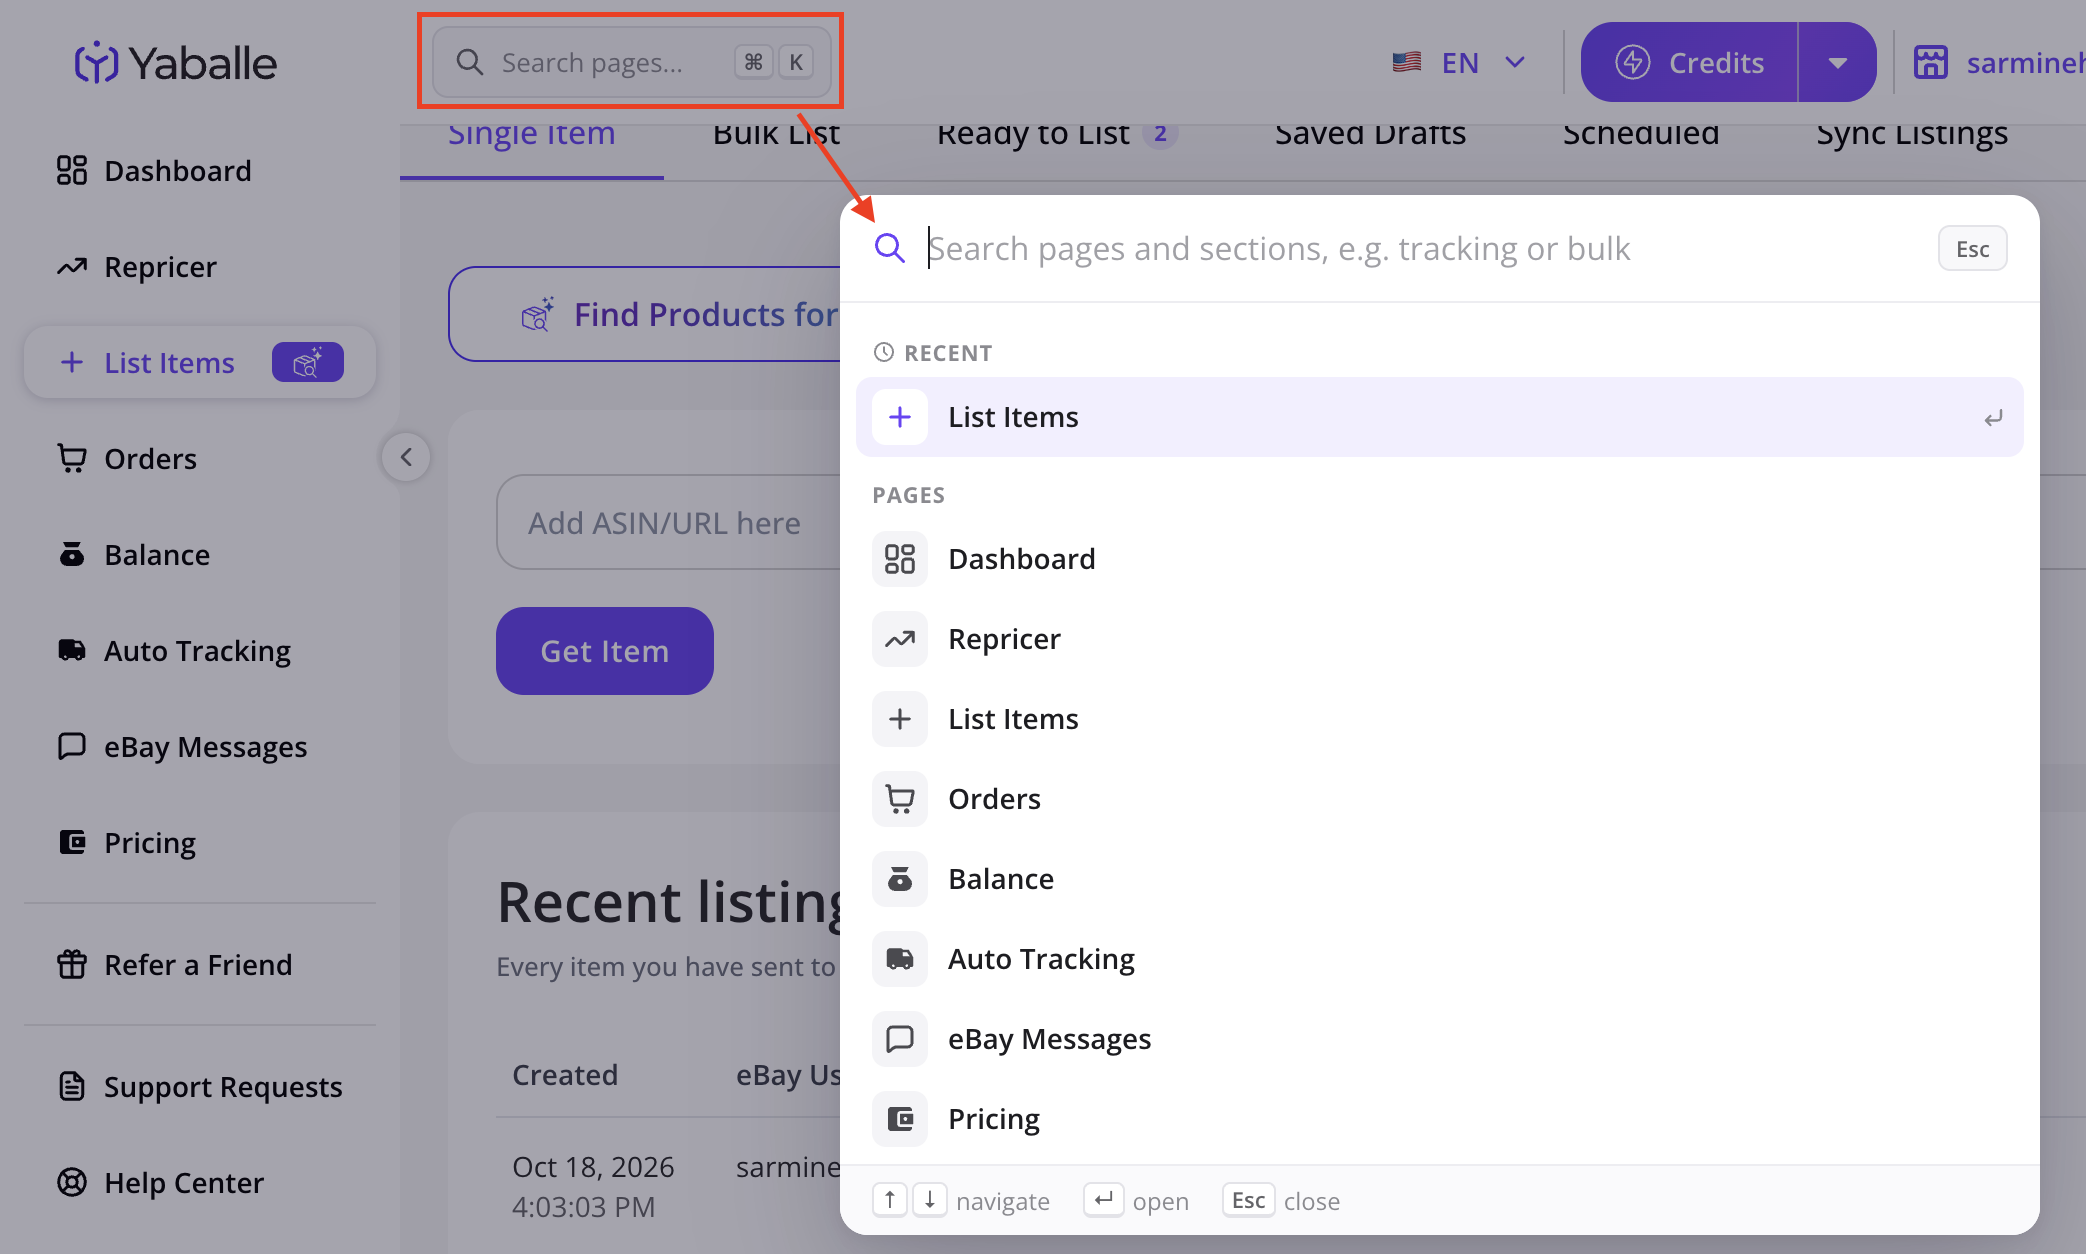Expand the Credits dropdown arrow
The height and width of the screenshot is (1254, 2086).
coord(1837,62)
